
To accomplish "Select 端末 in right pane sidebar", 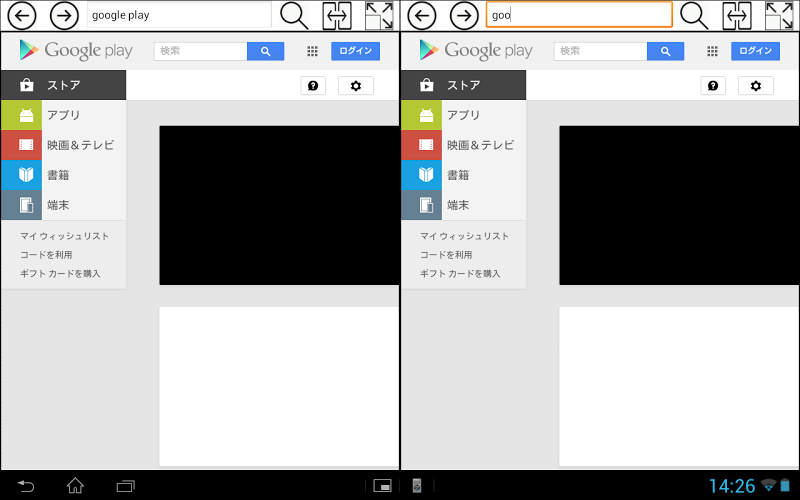I will 463,205.
